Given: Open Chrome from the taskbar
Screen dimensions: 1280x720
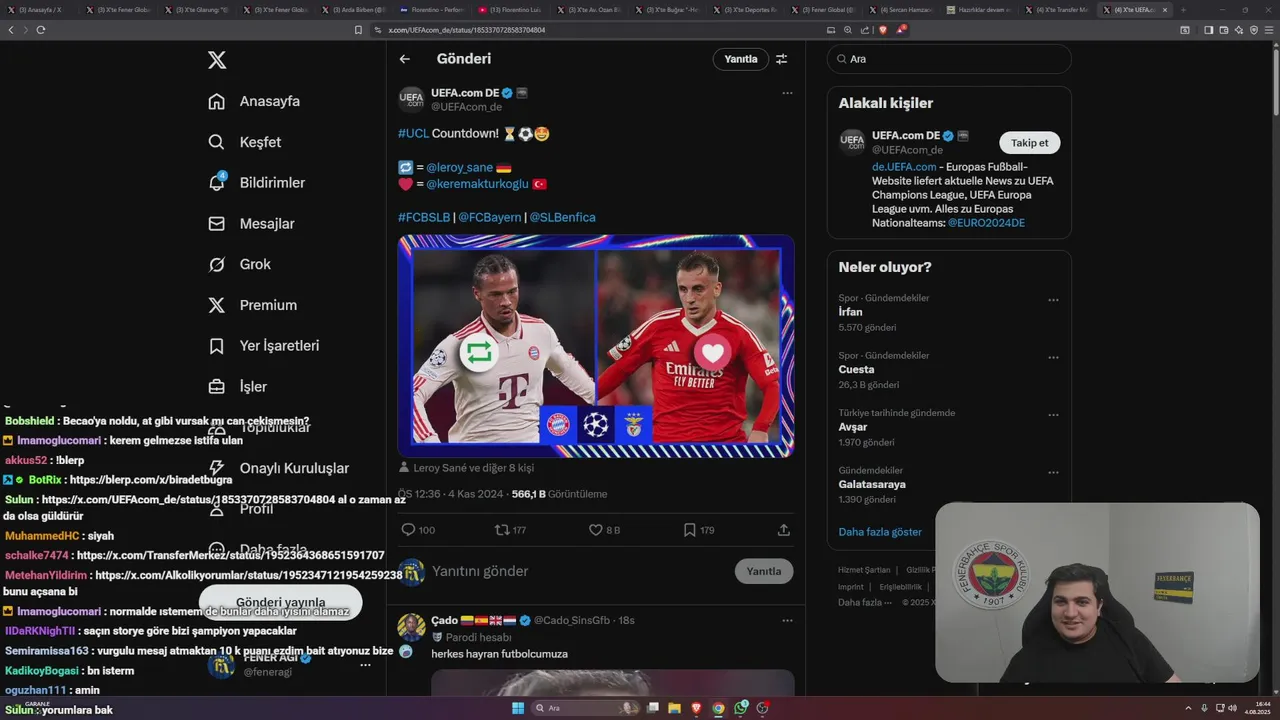Looking at the screenshot, I should [718, 708].
